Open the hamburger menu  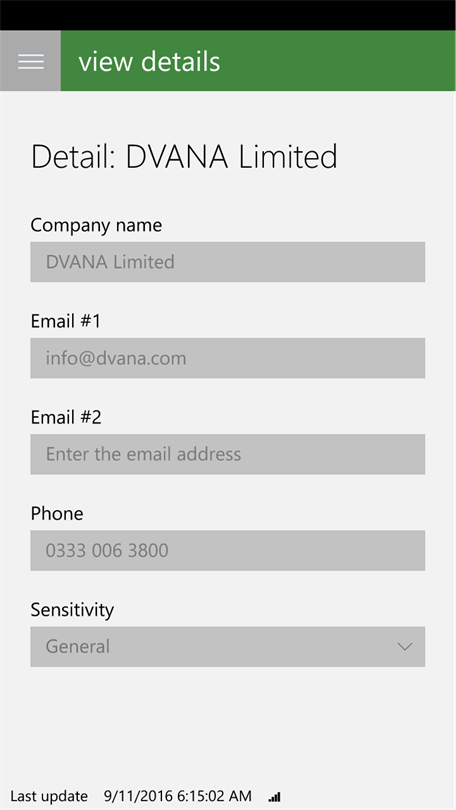tap(30, 61)
